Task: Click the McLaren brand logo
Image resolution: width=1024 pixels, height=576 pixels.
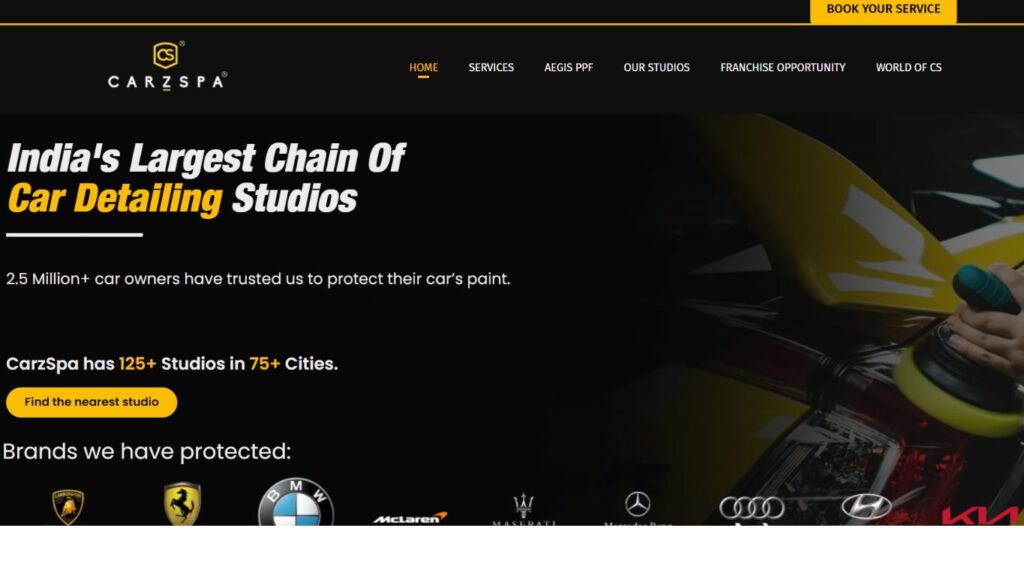Action: [410, 518]
